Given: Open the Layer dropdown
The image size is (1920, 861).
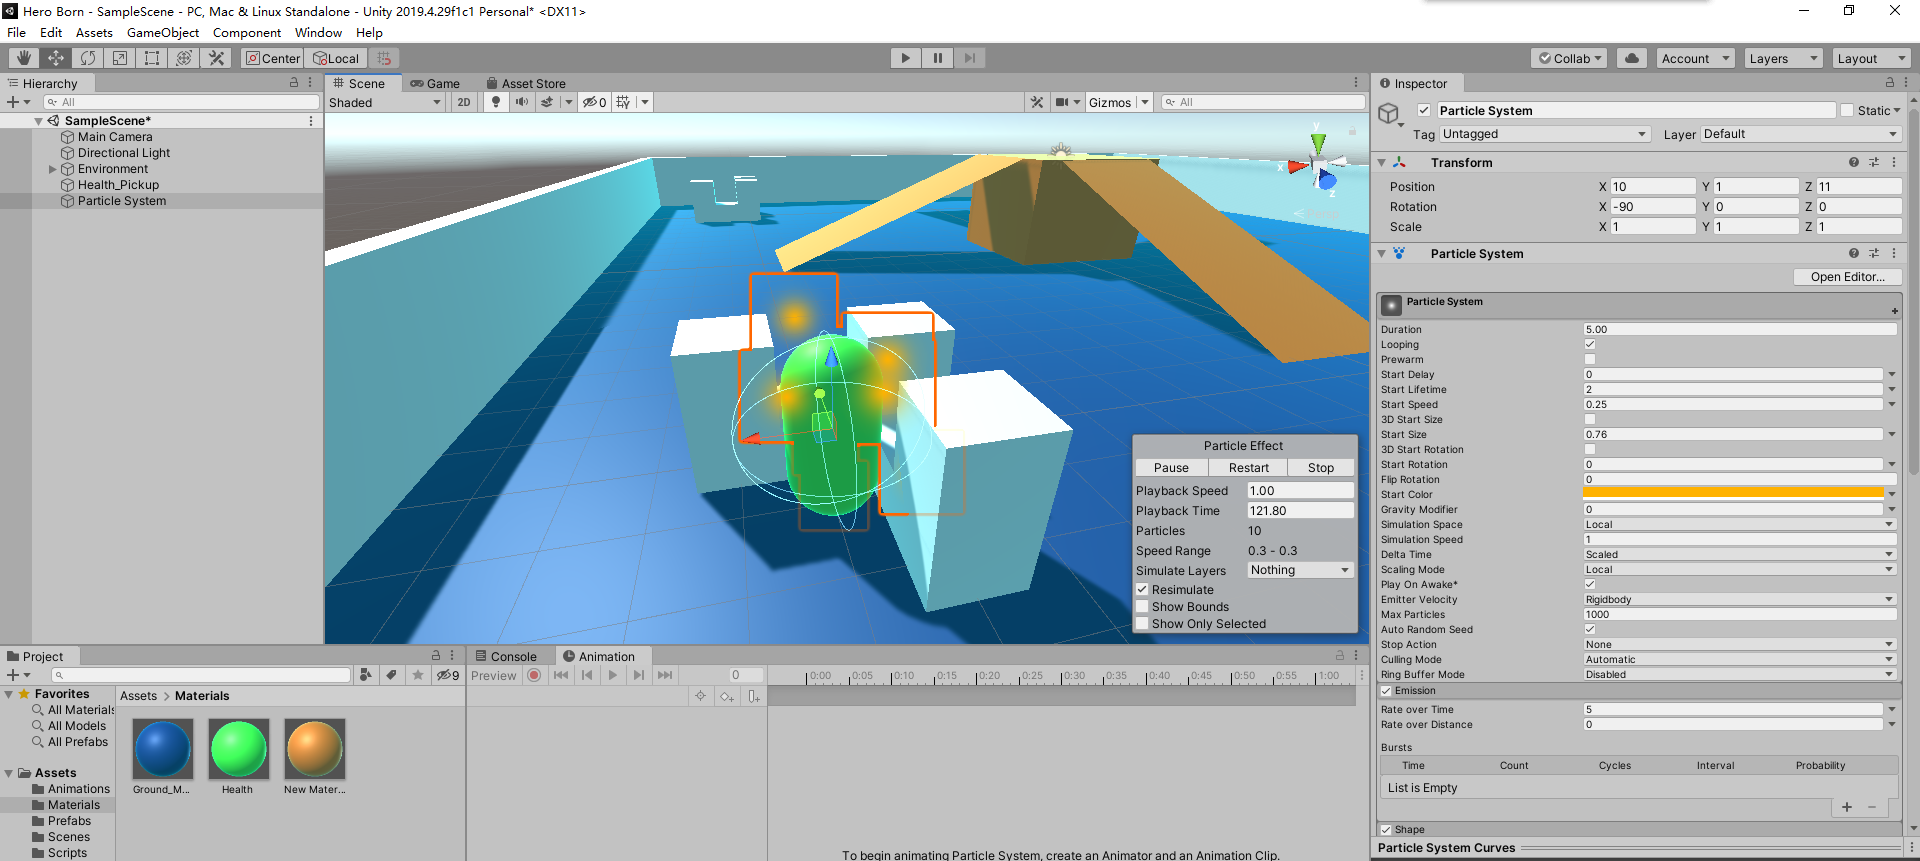Looking at the screenshot, I should click(x=1800, y=134).
